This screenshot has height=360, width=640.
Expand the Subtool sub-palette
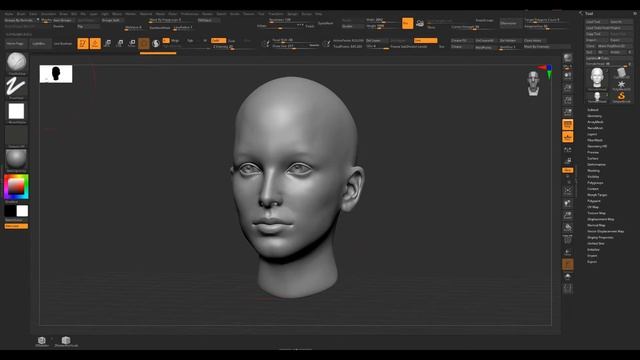click(x=593, y=110)
